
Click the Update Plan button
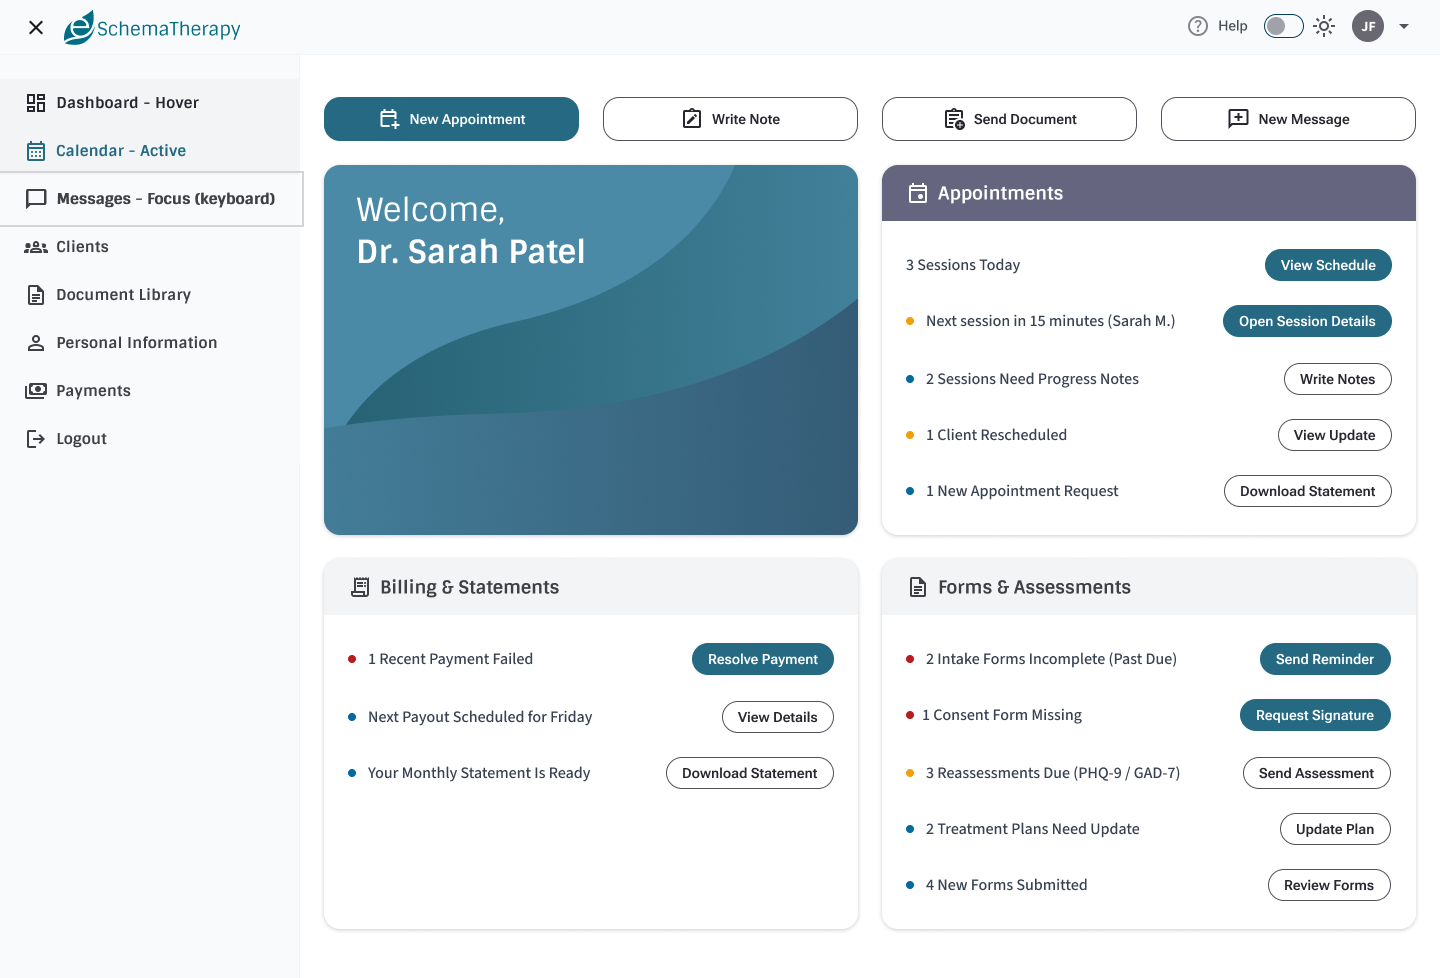tap(1335, 829)
